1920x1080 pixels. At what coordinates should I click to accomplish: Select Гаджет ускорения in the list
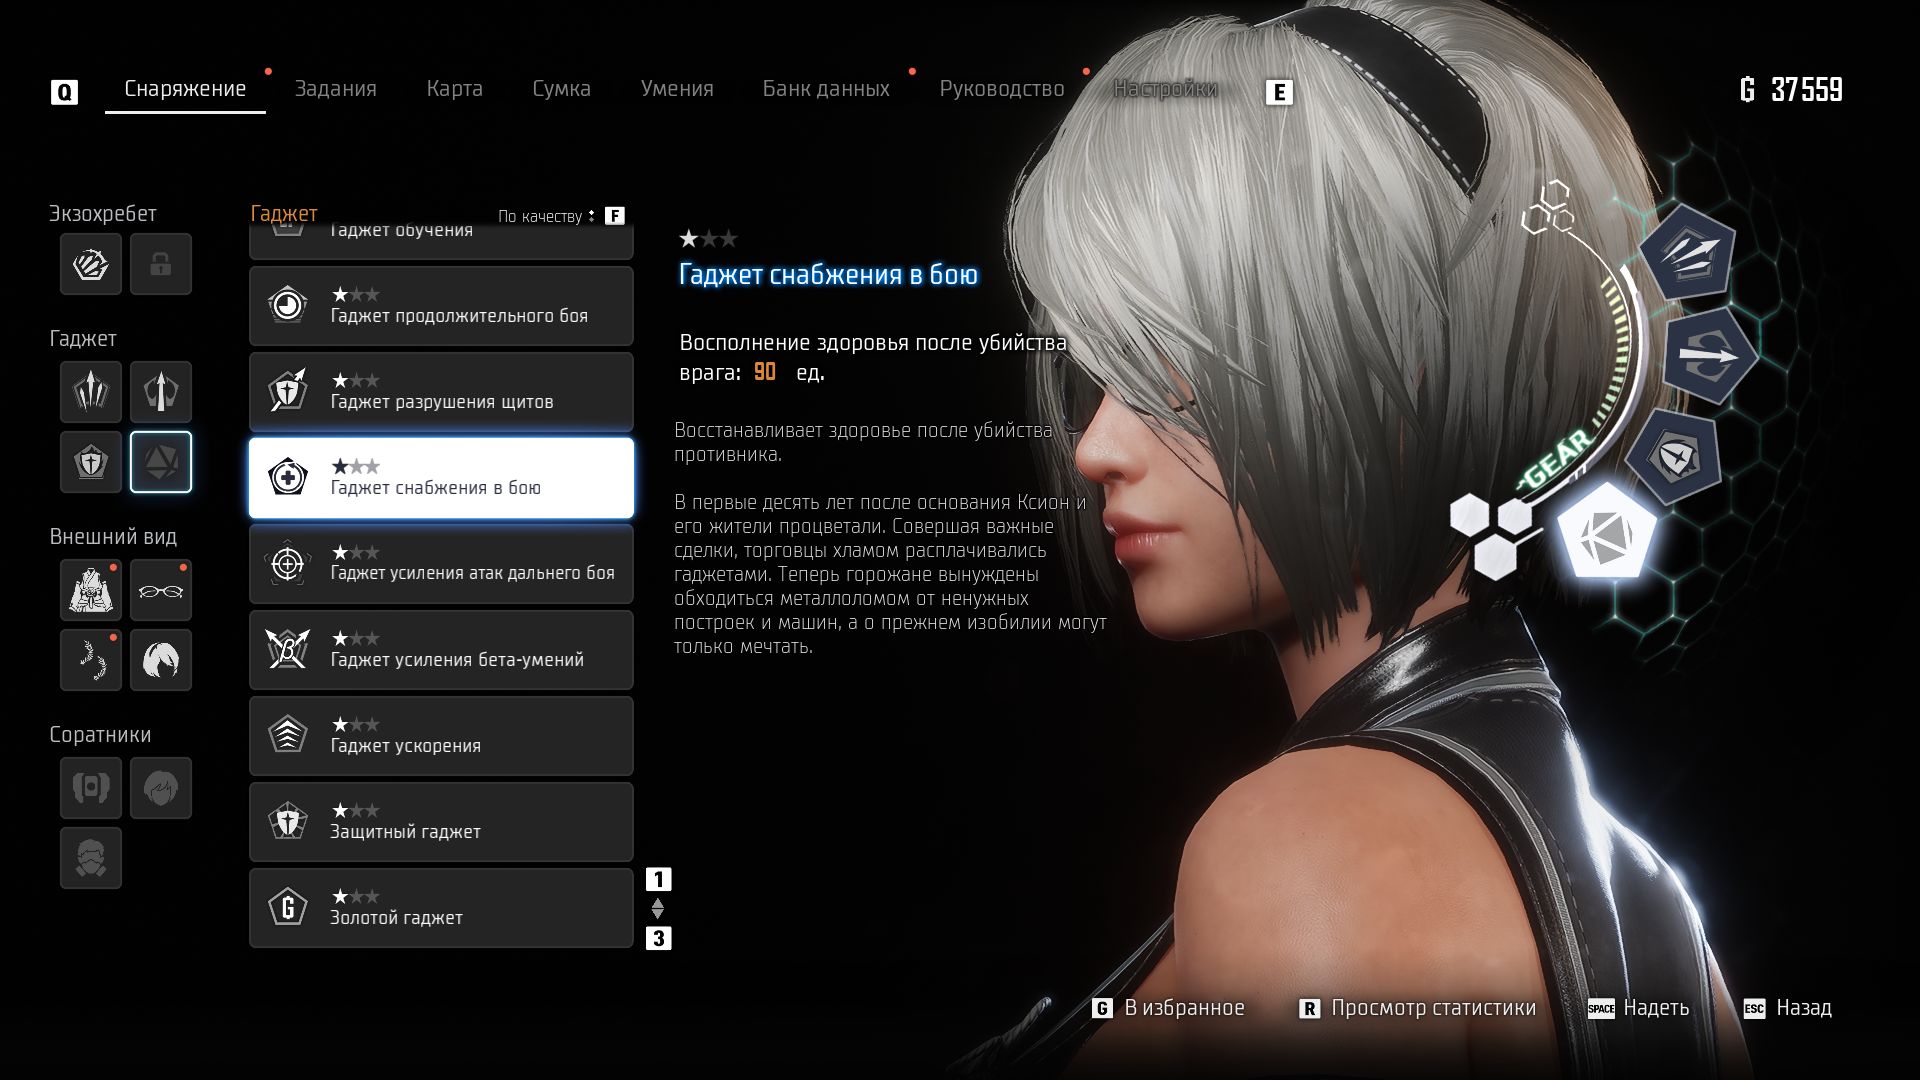[441, 736]
